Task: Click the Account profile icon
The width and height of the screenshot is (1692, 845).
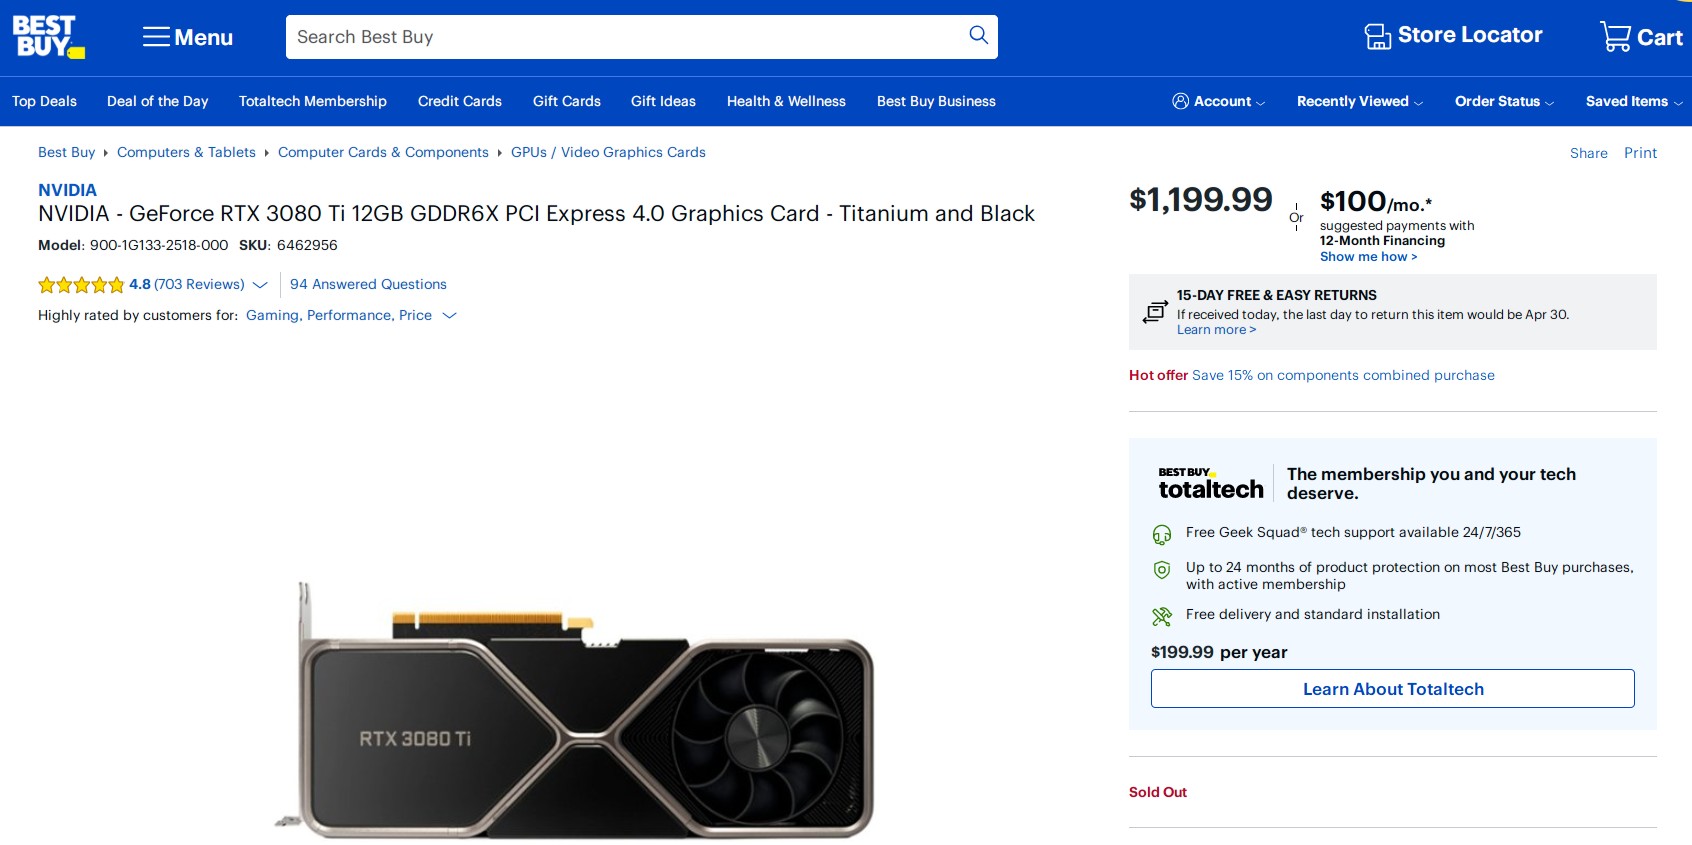Action: click(1181, 101)
